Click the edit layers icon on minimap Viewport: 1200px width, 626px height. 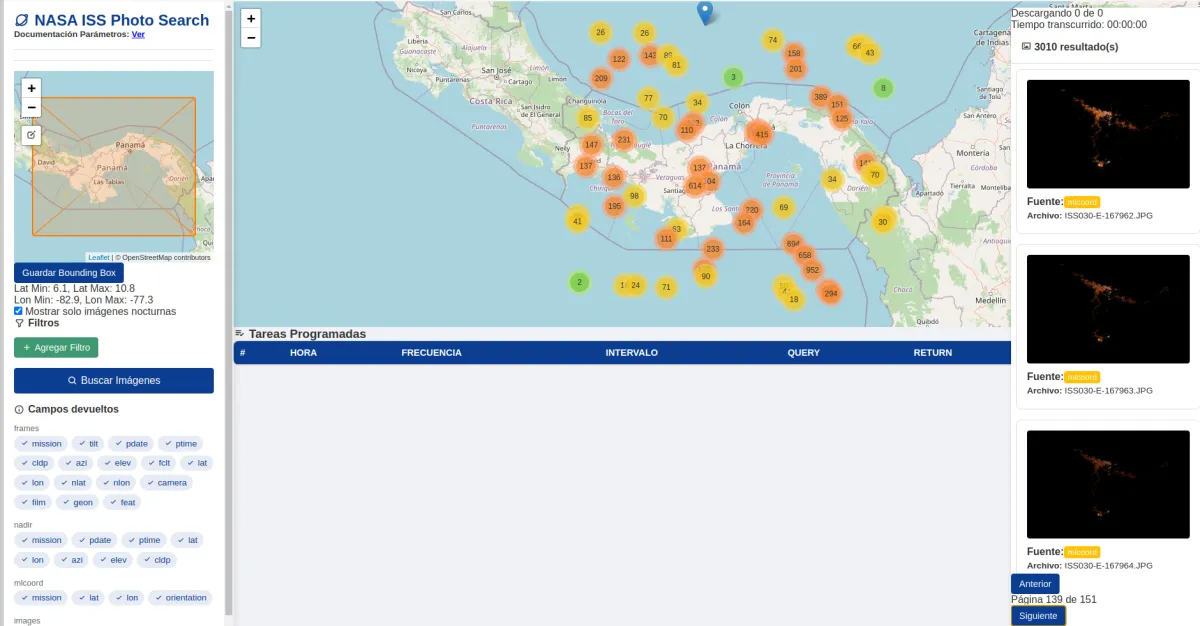point(31,135)
